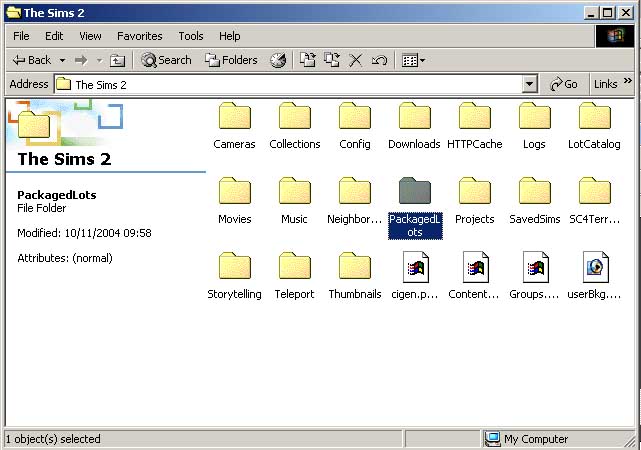The height and width of the screenshot is (450, 641).
Task: Select the Projects folder
Action: pyautogui.click(x=474, y=201)
